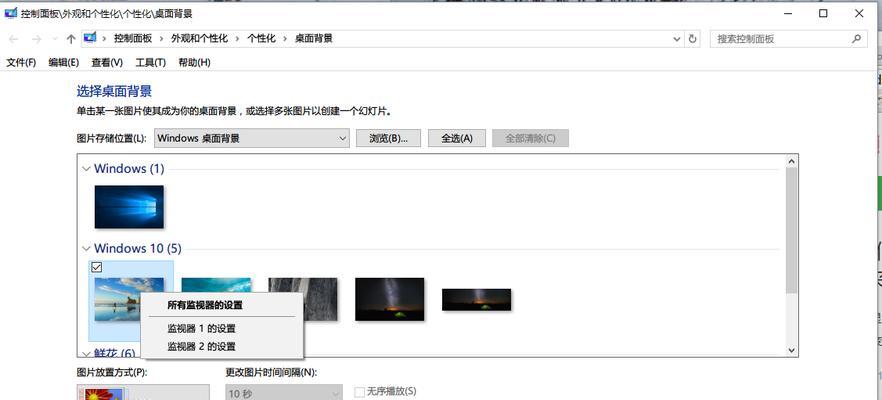Image resolution: width=882 pixels, height=400 pixels.
Task: Minimize the control panel window
Action: [787, 14]
